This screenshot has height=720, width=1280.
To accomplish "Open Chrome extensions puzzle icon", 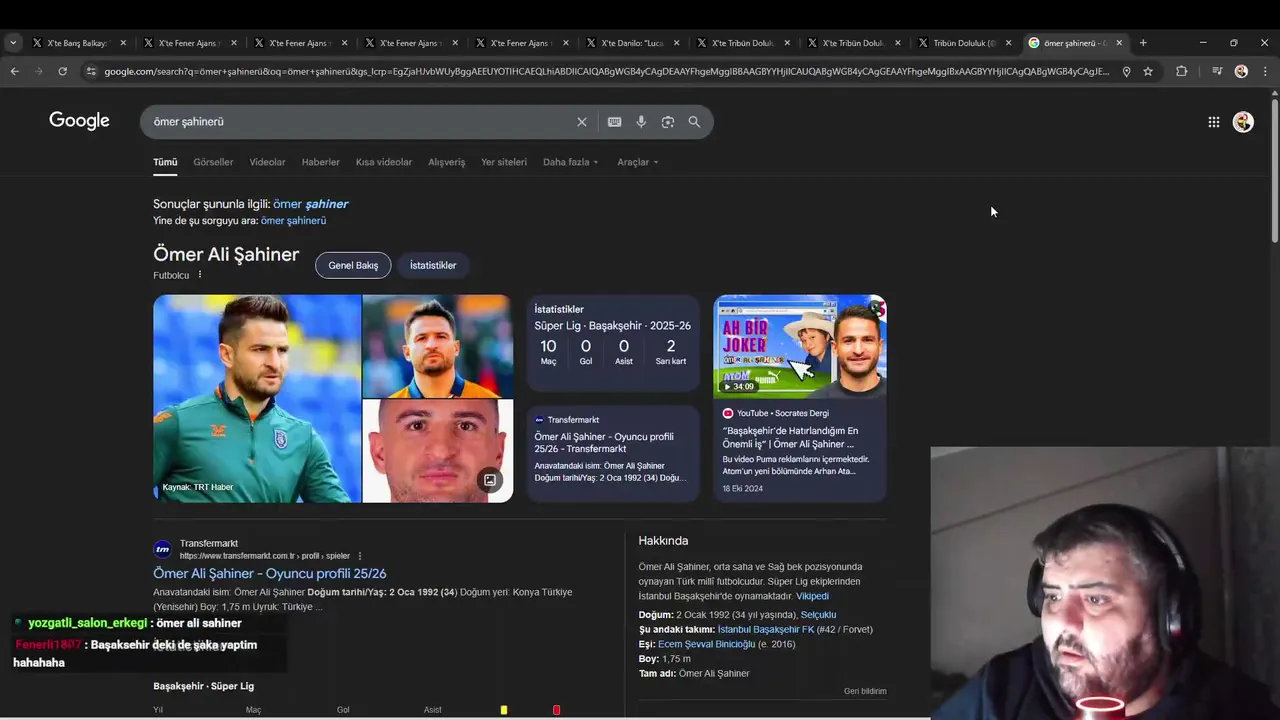I will [x=1181, y=71].
